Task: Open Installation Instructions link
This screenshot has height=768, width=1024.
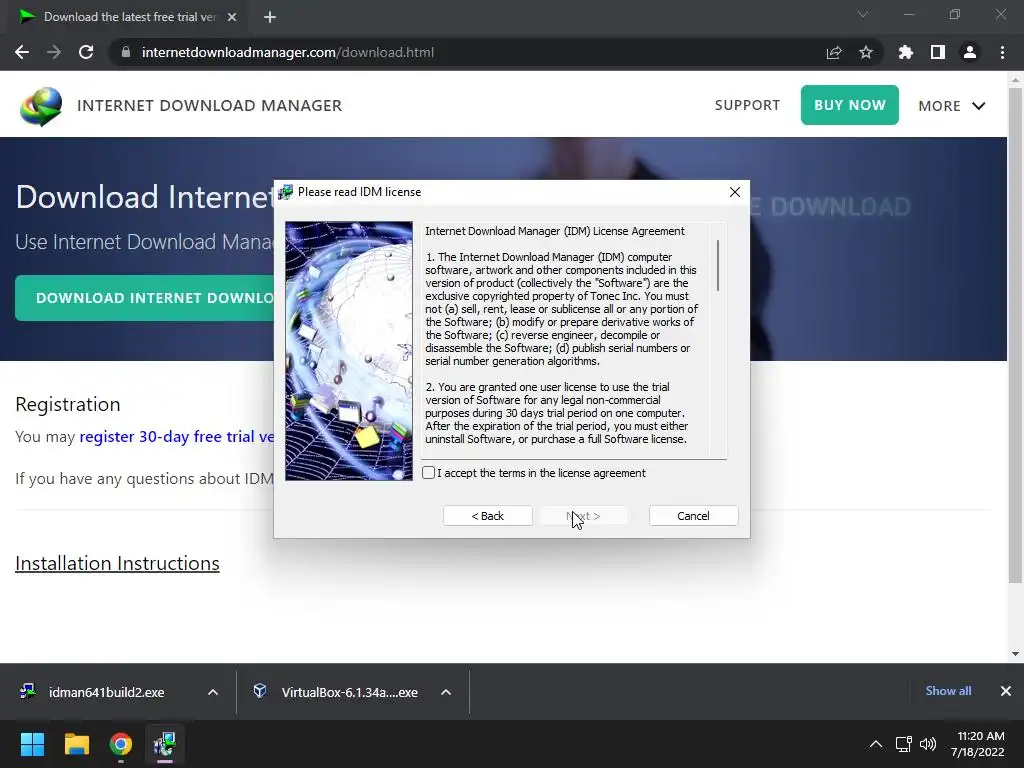Action: click(x=117, y=563)
